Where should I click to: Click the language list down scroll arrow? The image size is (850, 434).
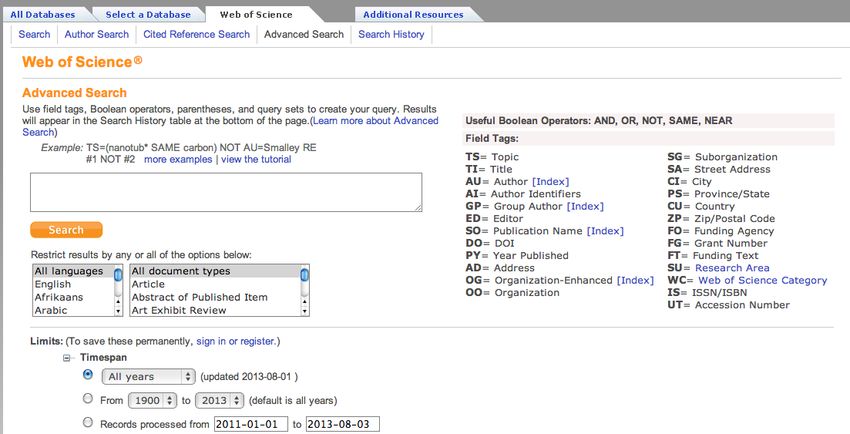pos(118,312)
